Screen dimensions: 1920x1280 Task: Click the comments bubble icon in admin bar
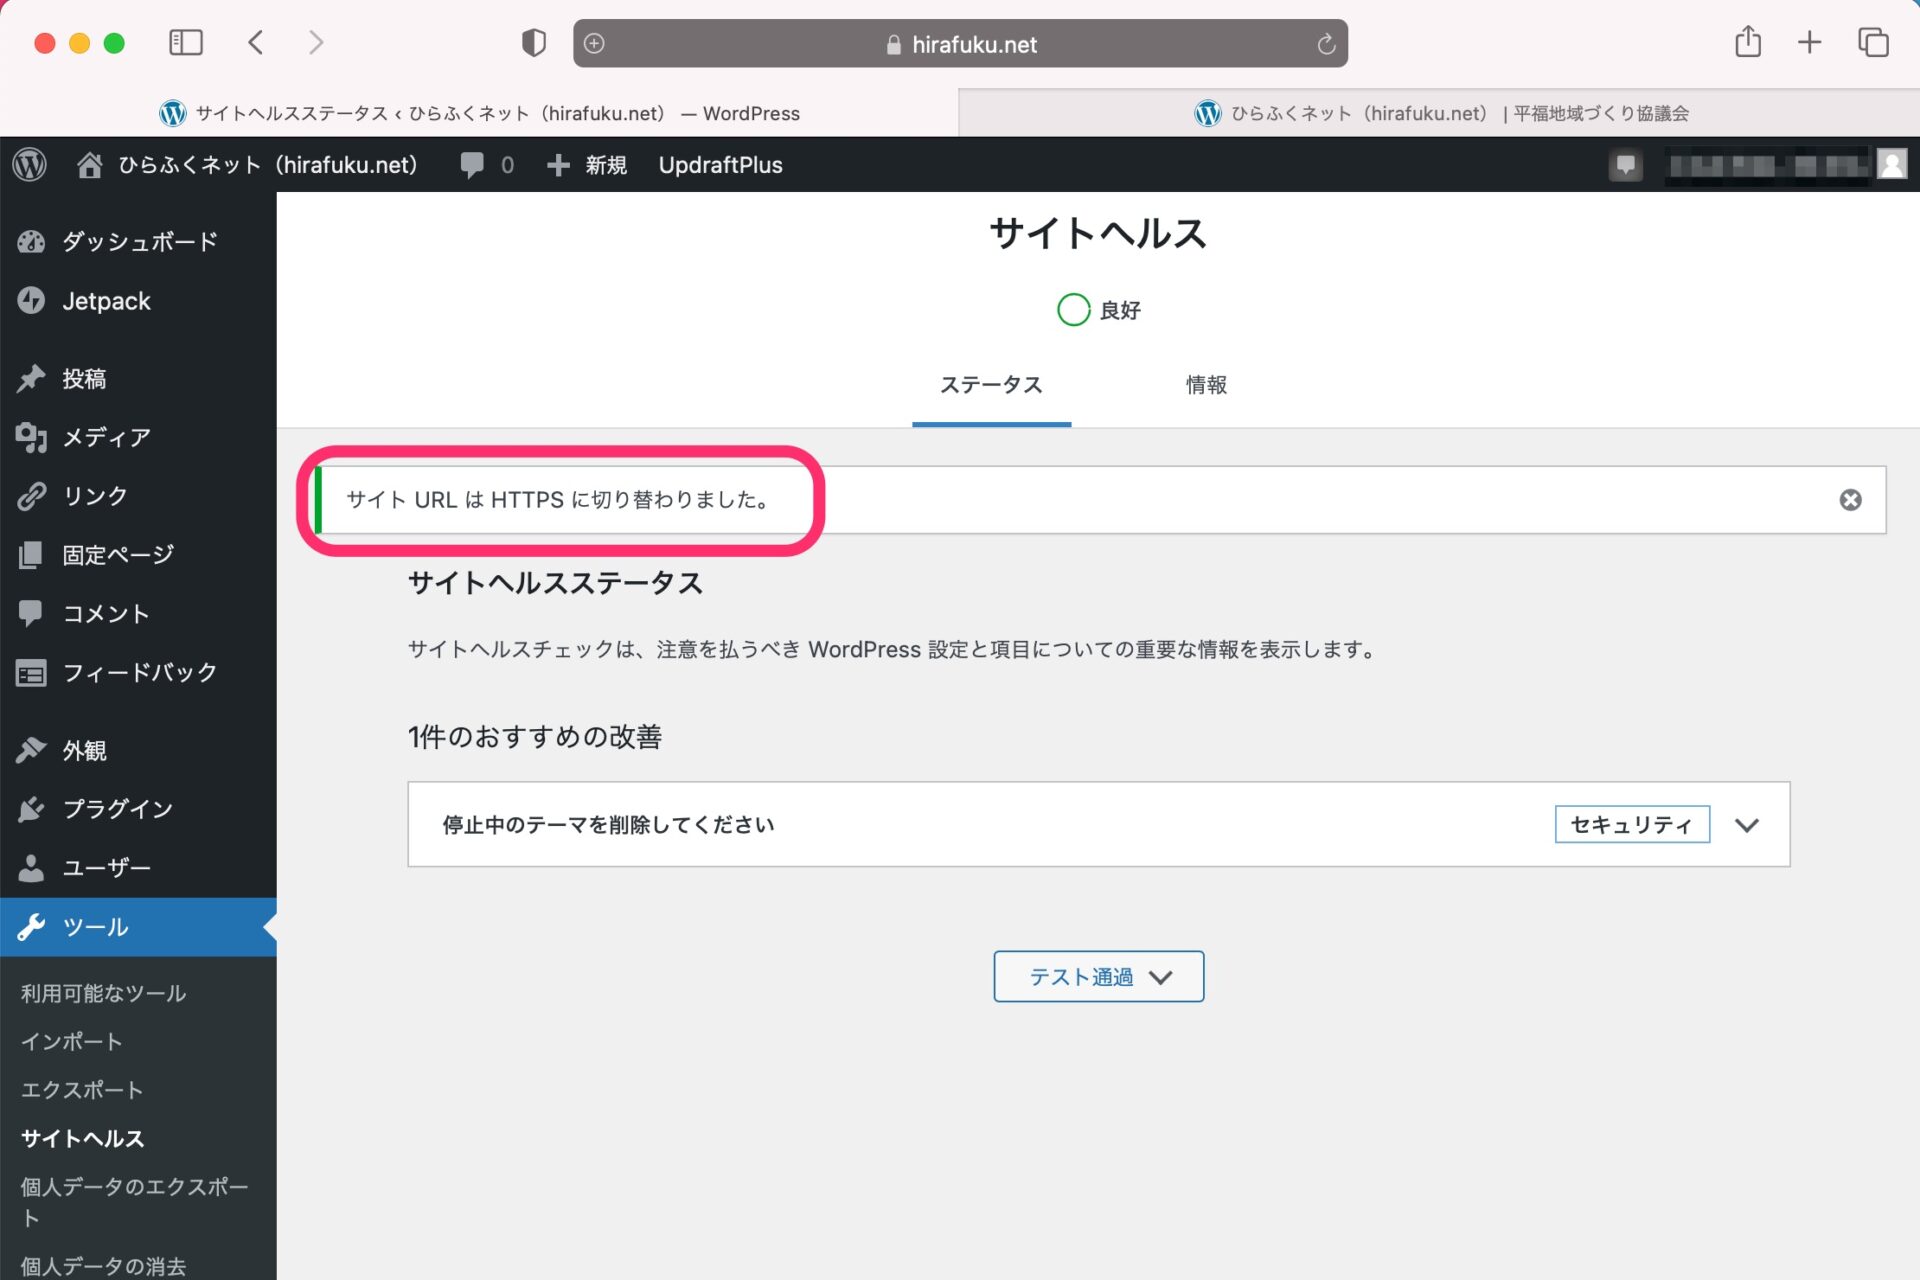pos(472,165)
